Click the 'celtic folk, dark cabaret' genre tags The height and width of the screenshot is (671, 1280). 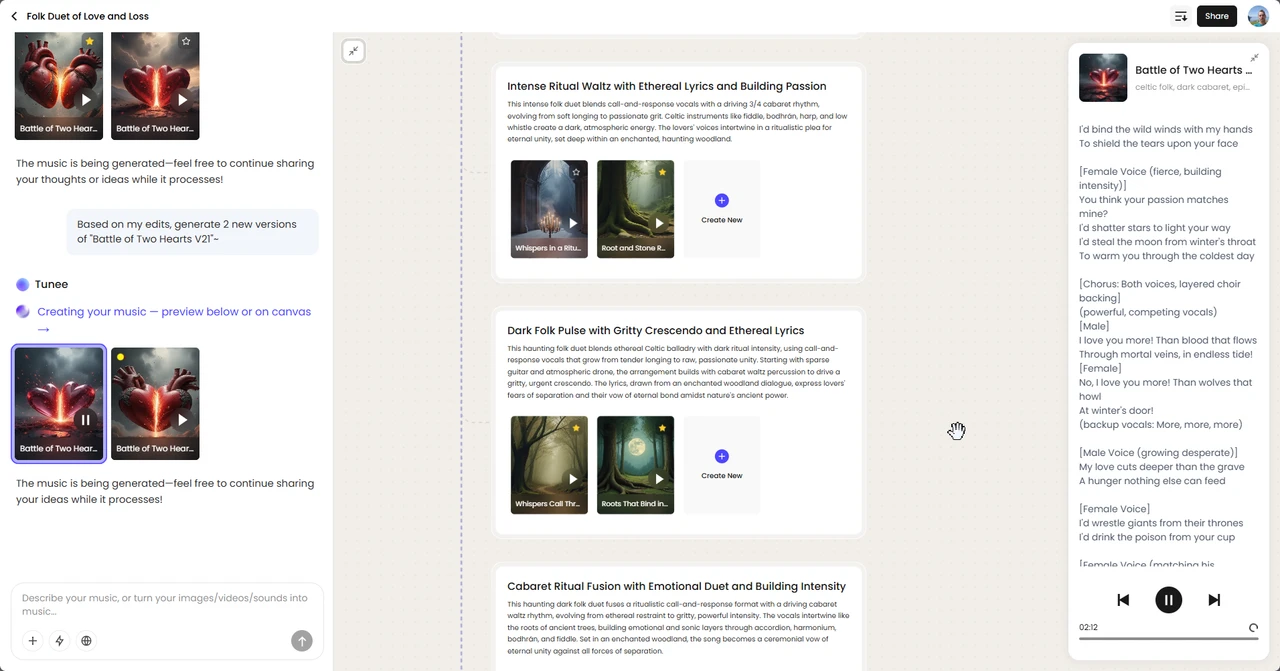(1192, 87)
